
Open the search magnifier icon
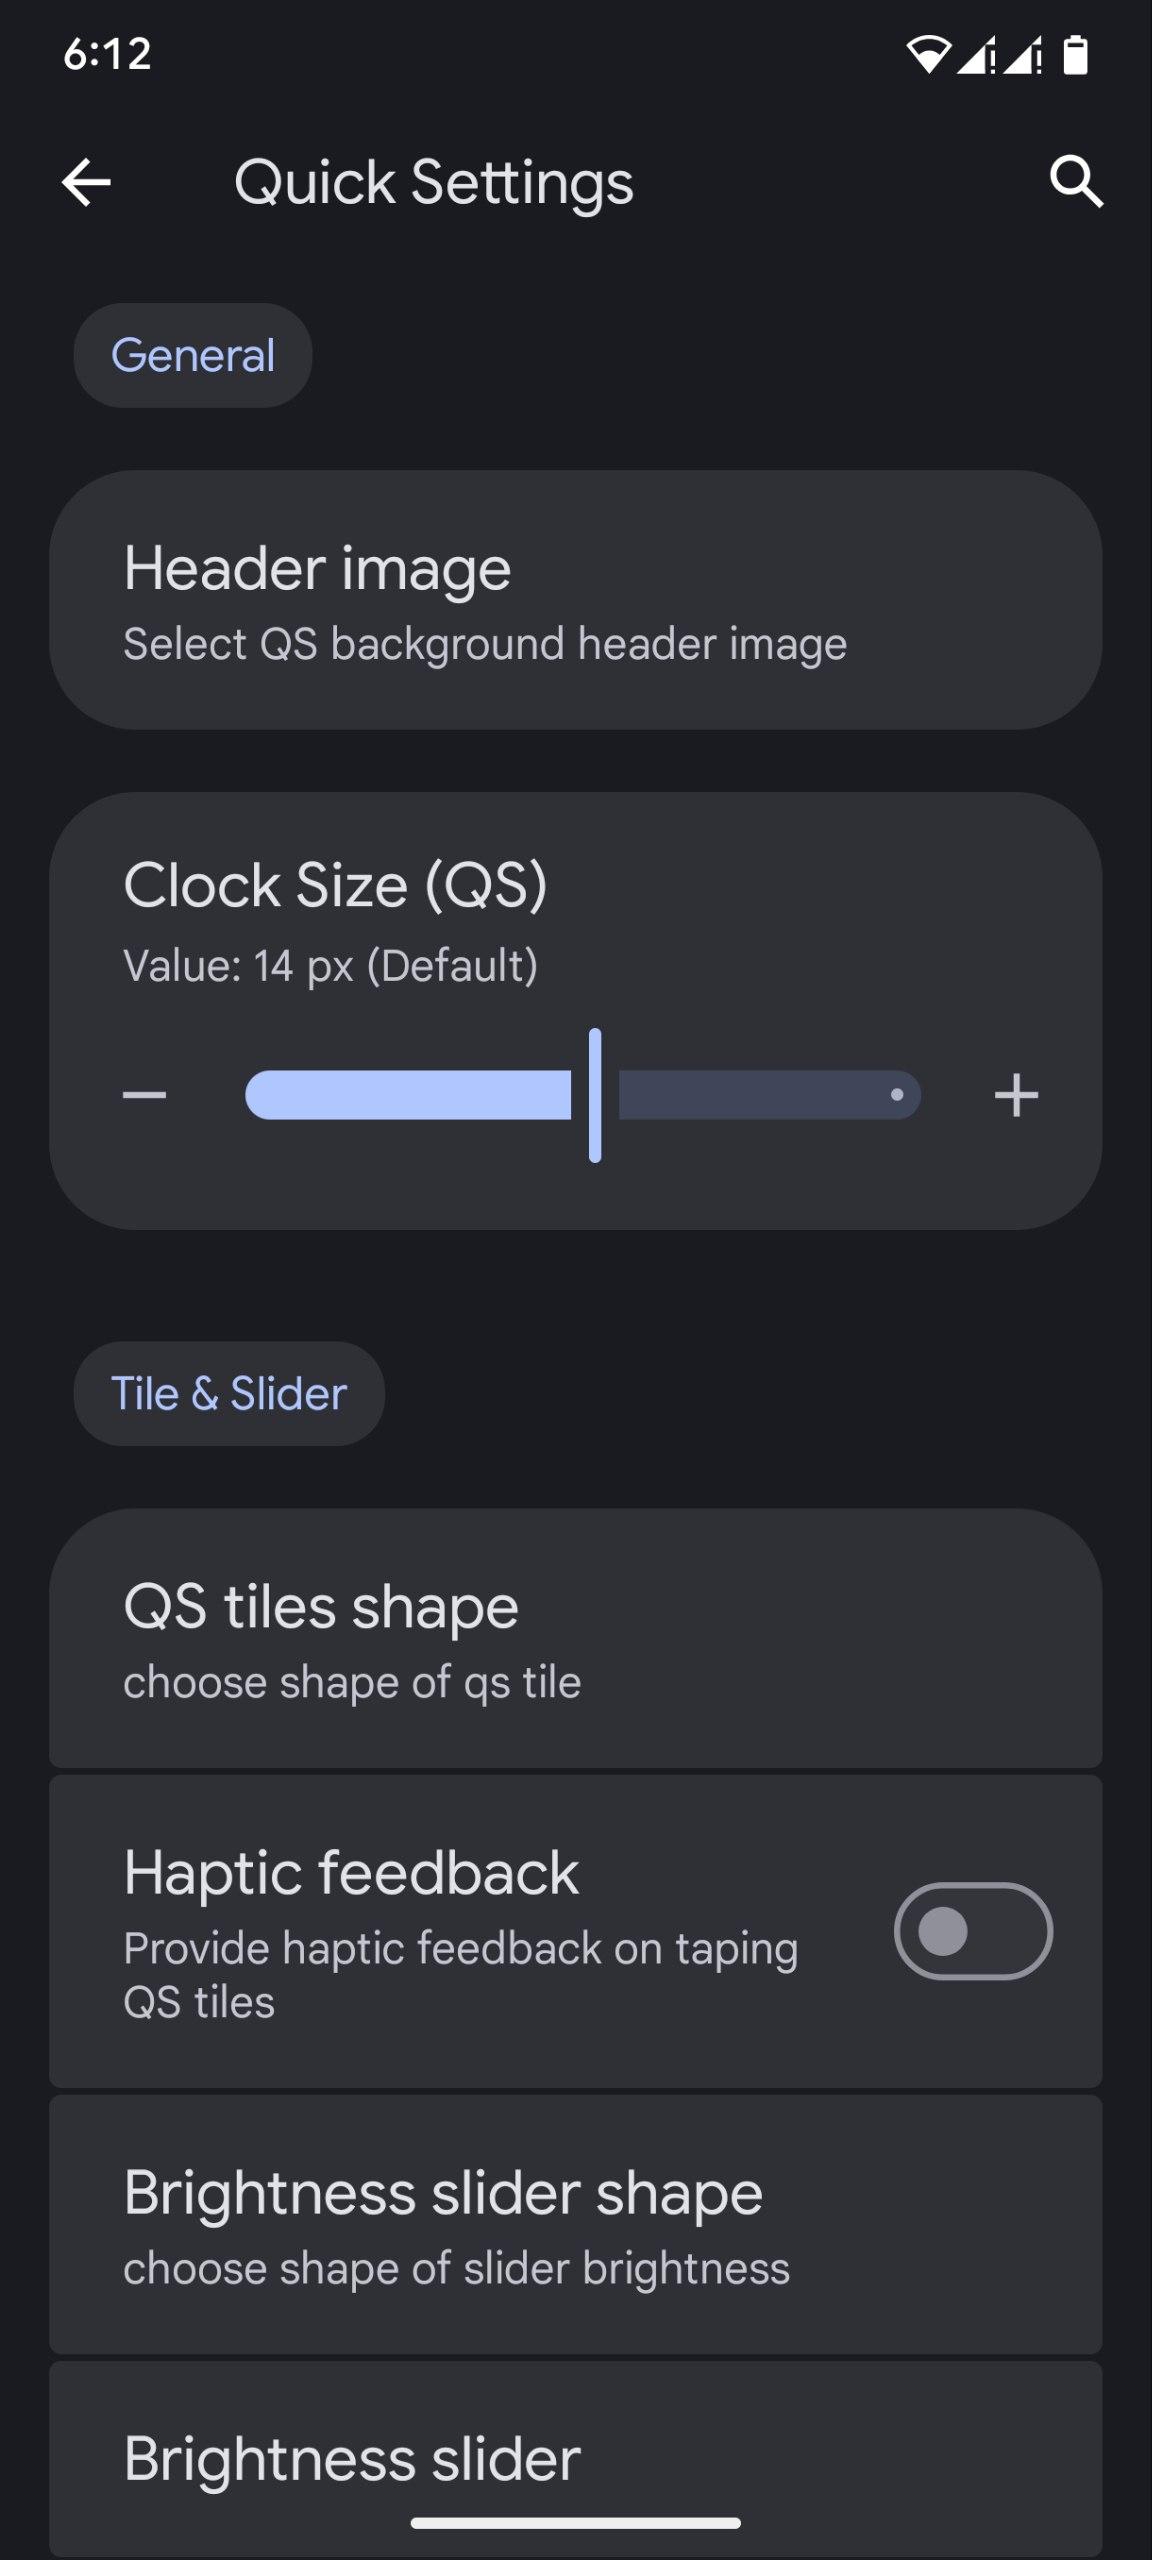[x=1076, y=182]
